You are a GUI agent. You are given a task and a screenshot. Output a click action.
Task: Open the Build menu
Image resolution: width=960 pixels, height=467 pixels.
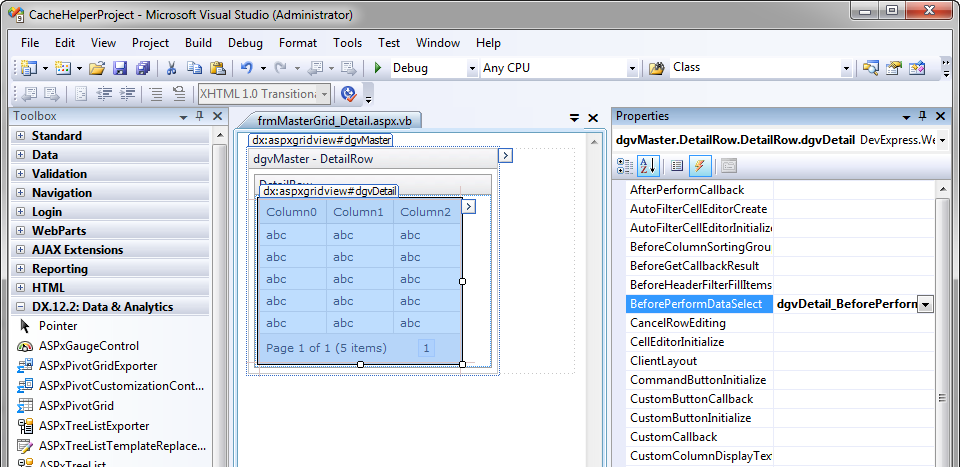(x=198, y=43)
